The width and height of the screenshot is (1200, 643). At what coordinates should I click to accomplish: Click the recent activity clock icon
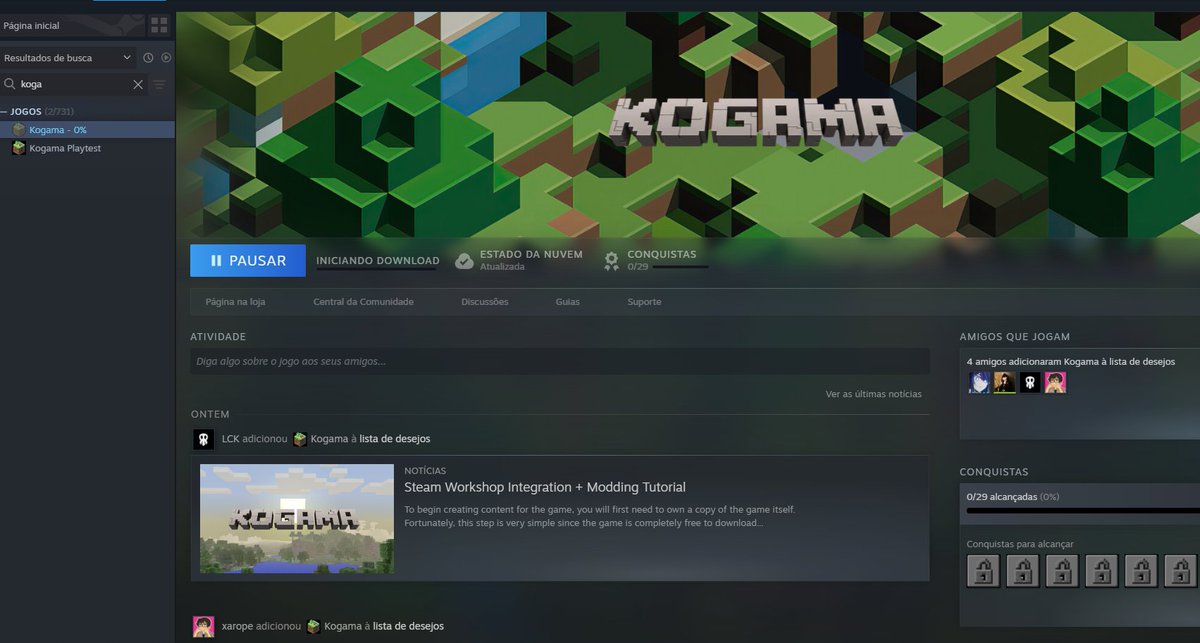(148, 58)
